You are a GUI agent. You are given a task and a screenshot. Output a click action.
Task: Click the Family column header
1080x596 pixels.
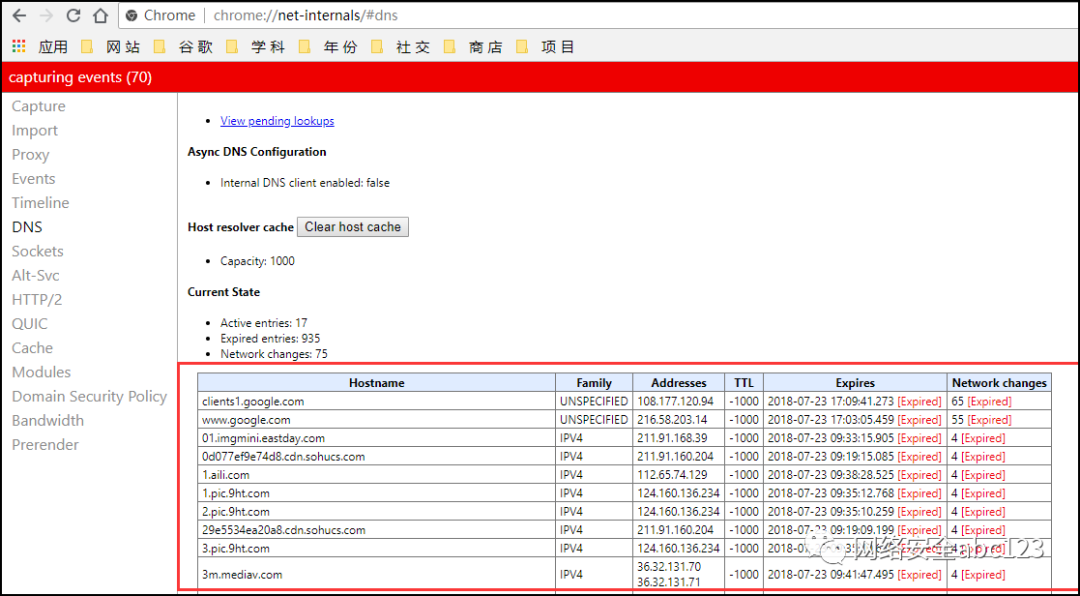click(x=594, y=382)
